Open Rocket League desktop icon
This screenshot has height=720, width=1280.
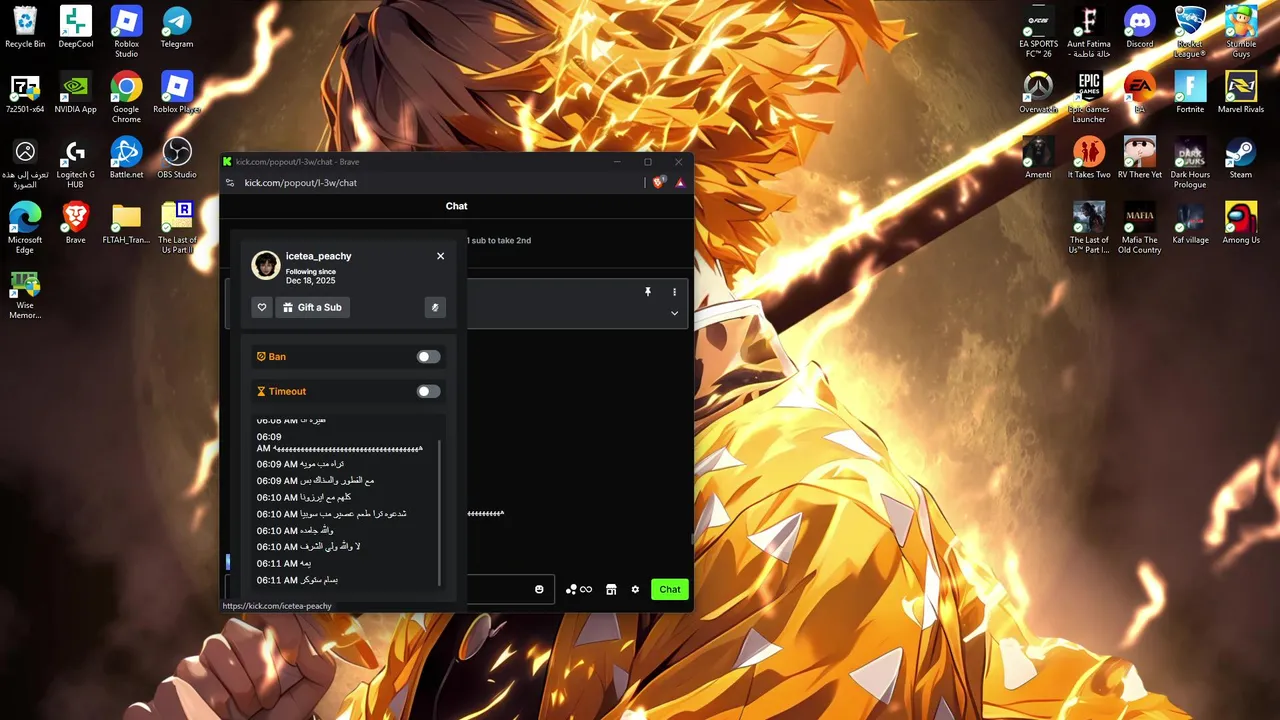tap(1190, 32)
